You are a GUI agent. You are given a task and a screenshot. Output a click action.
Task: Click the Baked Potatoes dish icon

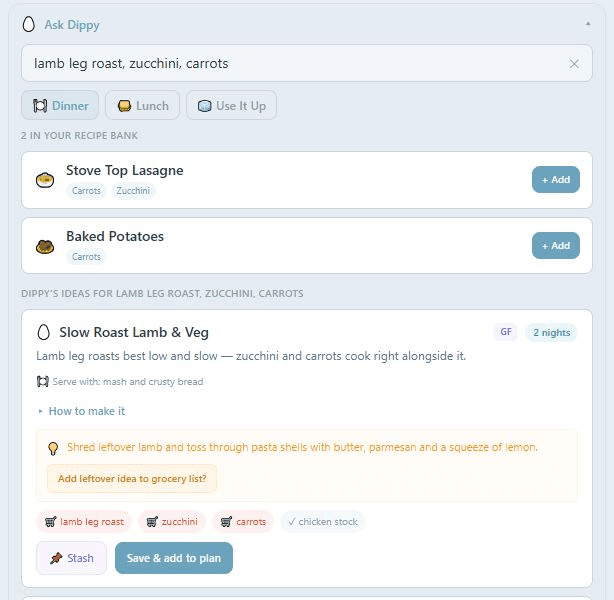tap(44, 246)
